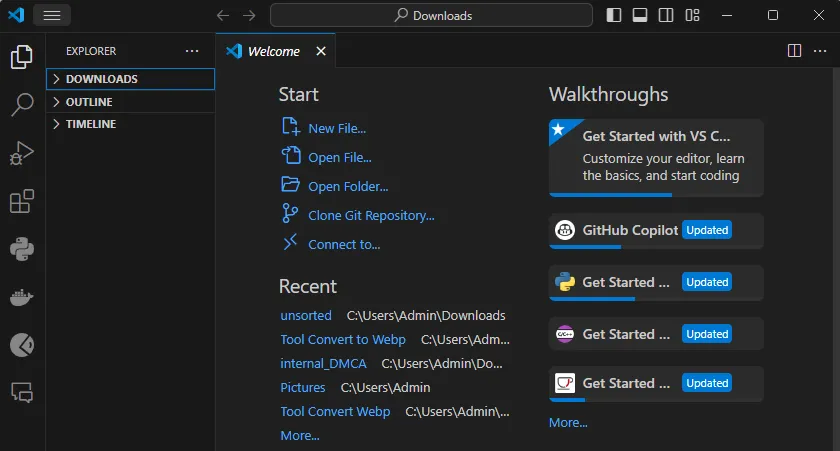Toggle primary side bar visibility

(x=614, y=16)
